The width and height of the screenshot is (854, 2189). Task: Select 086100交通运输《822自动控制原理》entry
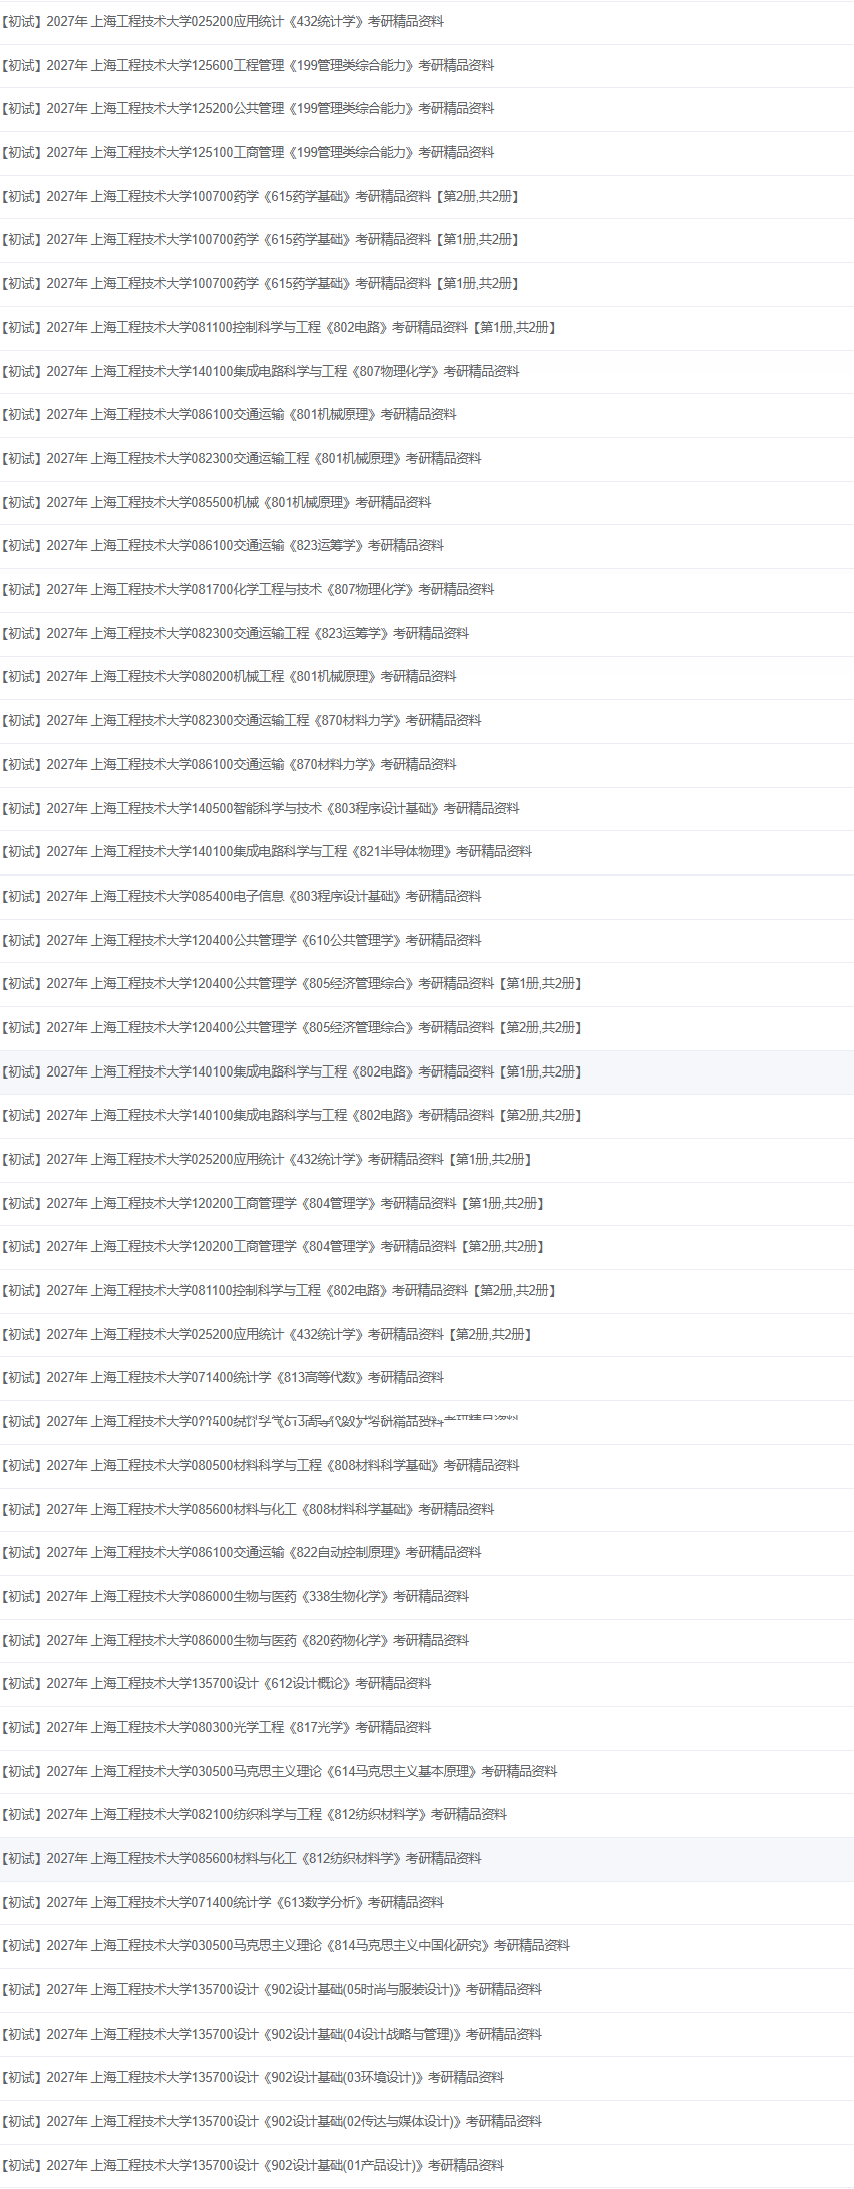(x=241, y=1552)
